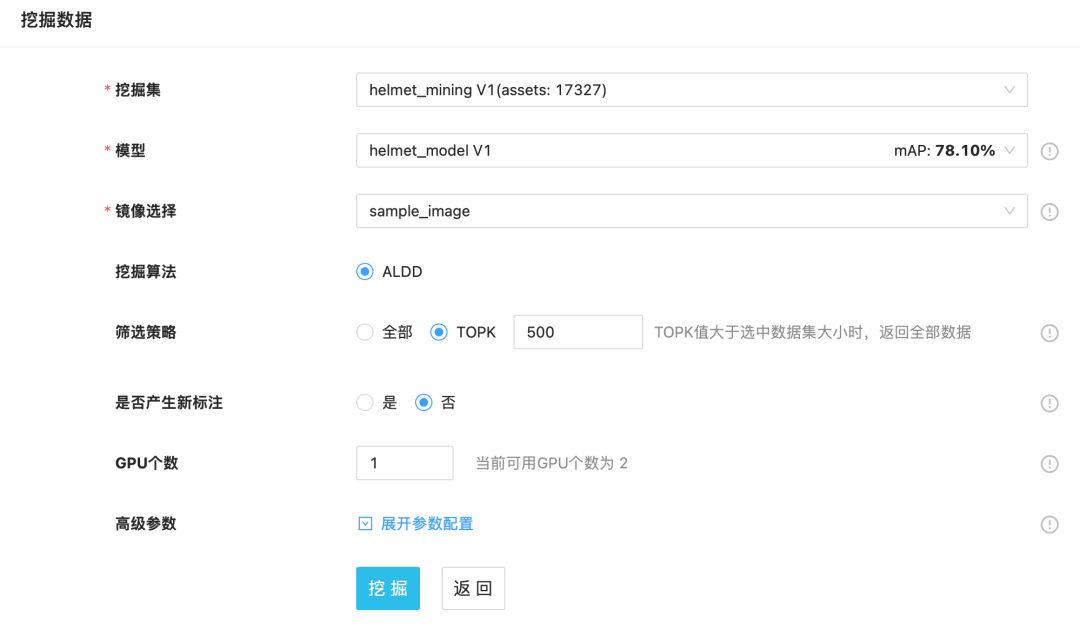This screenshot has height=636, width=1080.
Task: Click the blue 挖掘 submit button
Action: click(388, 589)
